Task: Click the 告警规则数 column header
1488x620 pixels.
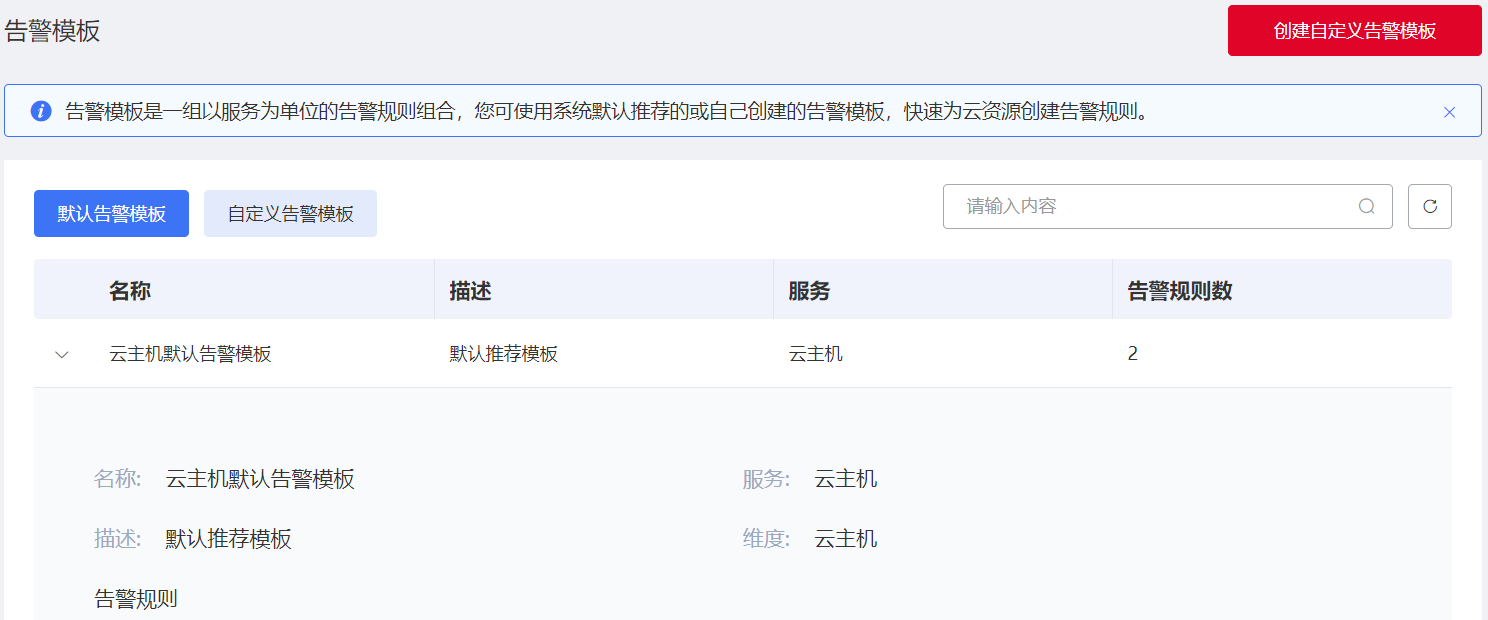Action: pyautogui.click(x=1180, y=291)
